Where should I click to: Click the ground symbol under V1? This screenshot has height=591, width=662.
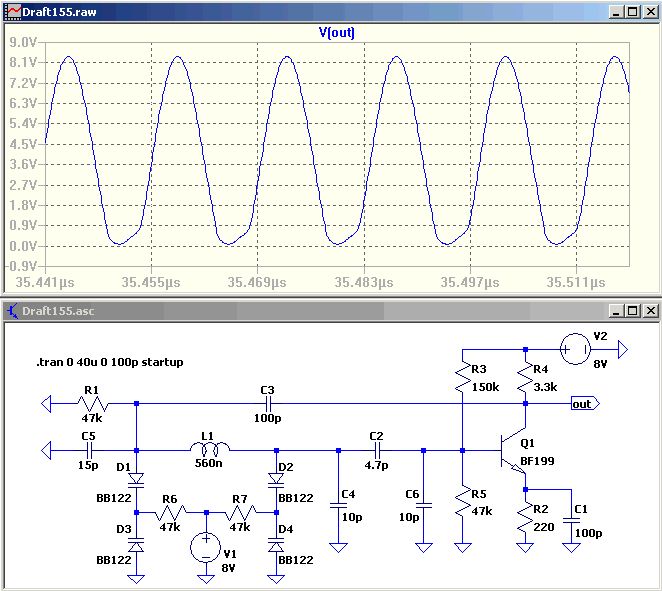click(x=206, y=579)
